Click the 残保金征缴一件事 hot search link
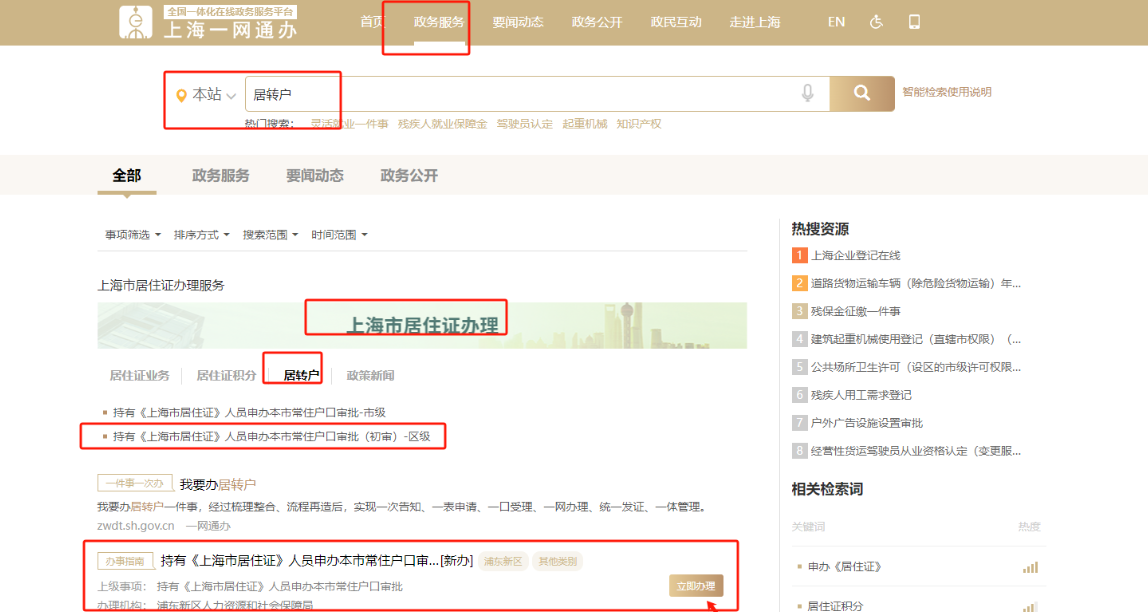 [855, 311]
